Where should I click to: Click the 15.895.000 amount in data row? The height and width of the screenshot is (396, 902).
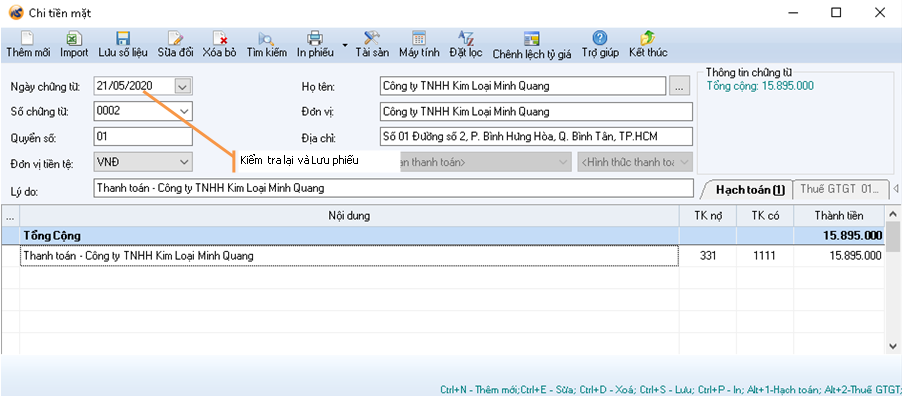coord(839,256)
